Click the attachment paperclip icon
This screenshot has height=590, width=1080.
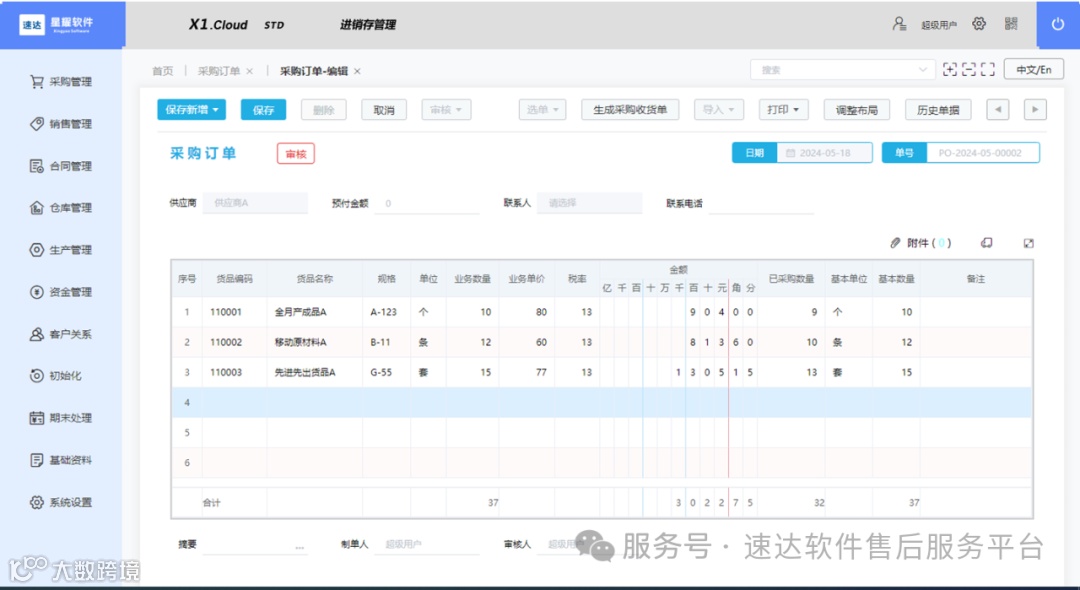895,243
